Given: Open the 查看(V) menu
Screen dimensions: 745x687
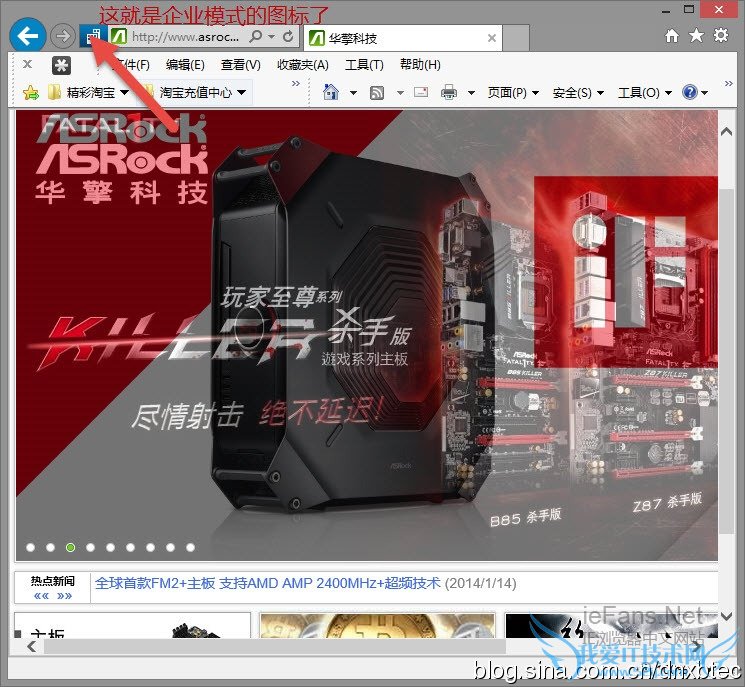Looking at the screenshot, I should (241, 65).
